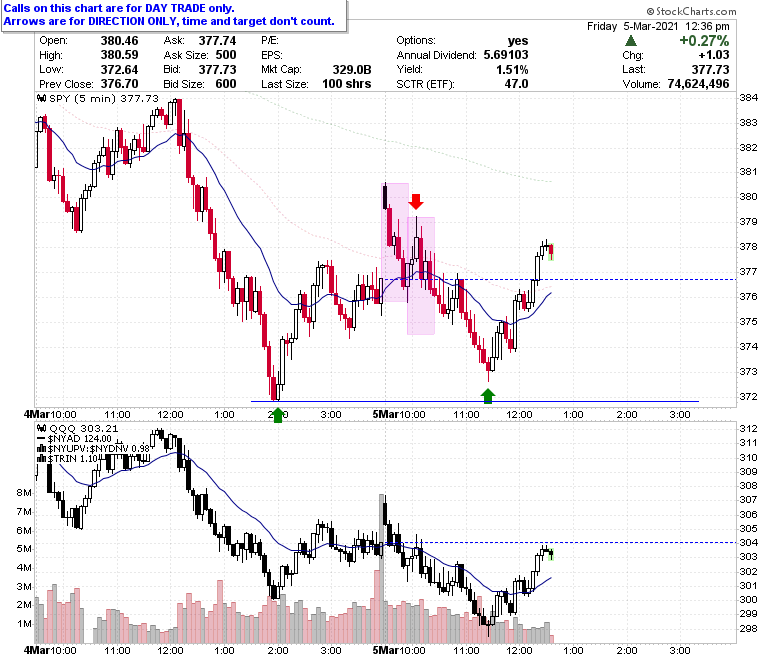Click the SCTR (ETF) value 47.0
The height and width of the screenshot is (659, 780).
516,84
